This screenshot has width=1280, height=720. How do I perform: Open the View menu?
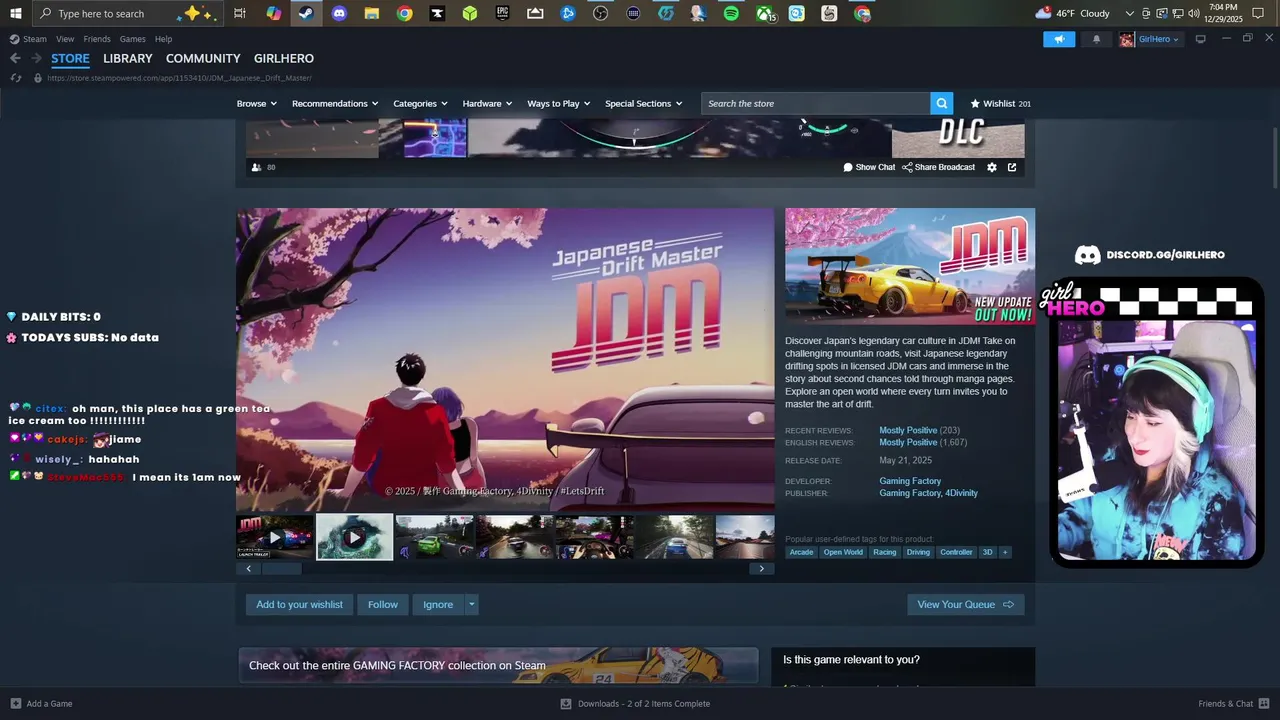65,39
